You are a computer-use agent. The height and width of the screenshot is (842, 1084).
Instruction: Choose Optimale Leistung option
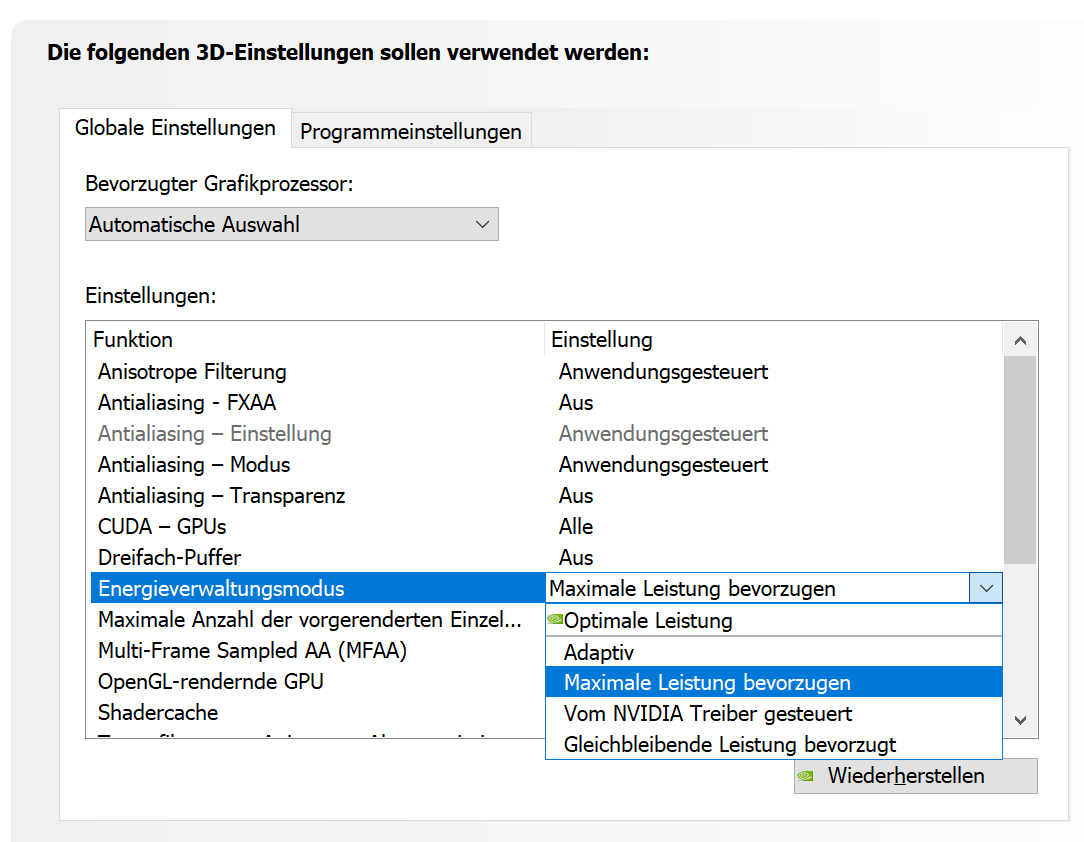point(774,620)
